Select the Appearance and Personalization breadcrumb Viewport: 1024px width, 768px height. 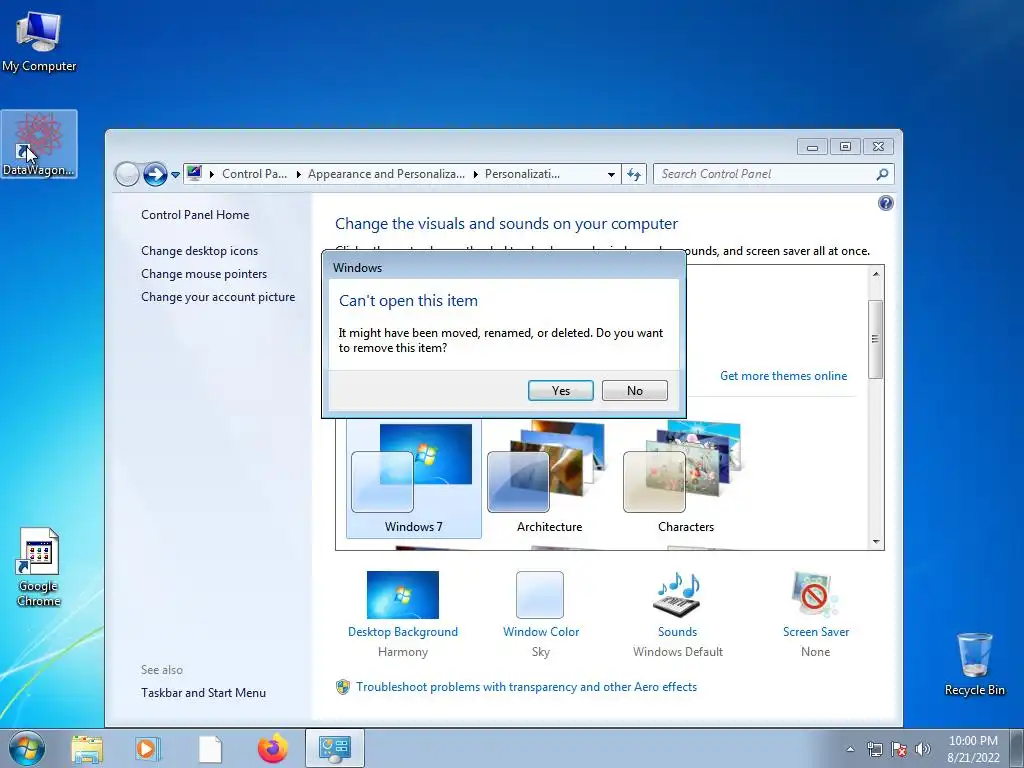click(x=386, y=174)
